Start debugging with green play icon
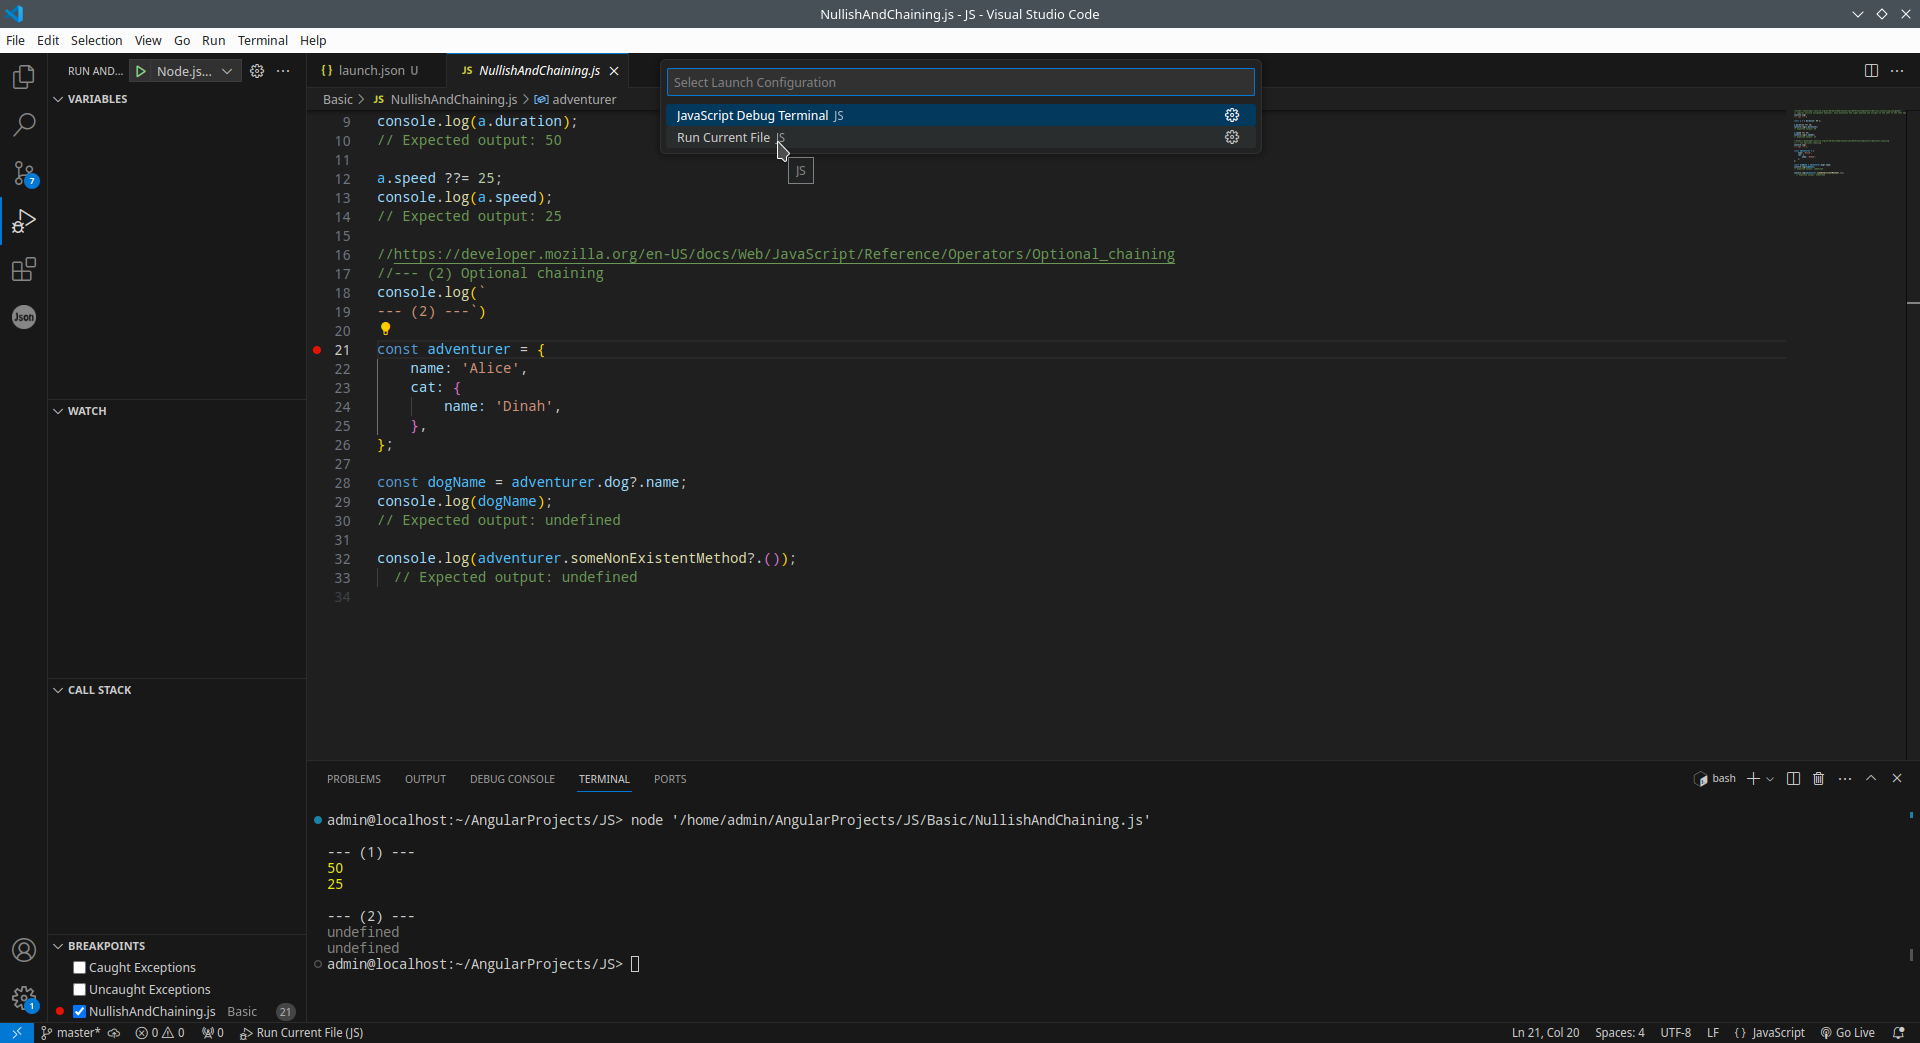Viewport: 1920px width, 1043px height. tap(141, 71)
